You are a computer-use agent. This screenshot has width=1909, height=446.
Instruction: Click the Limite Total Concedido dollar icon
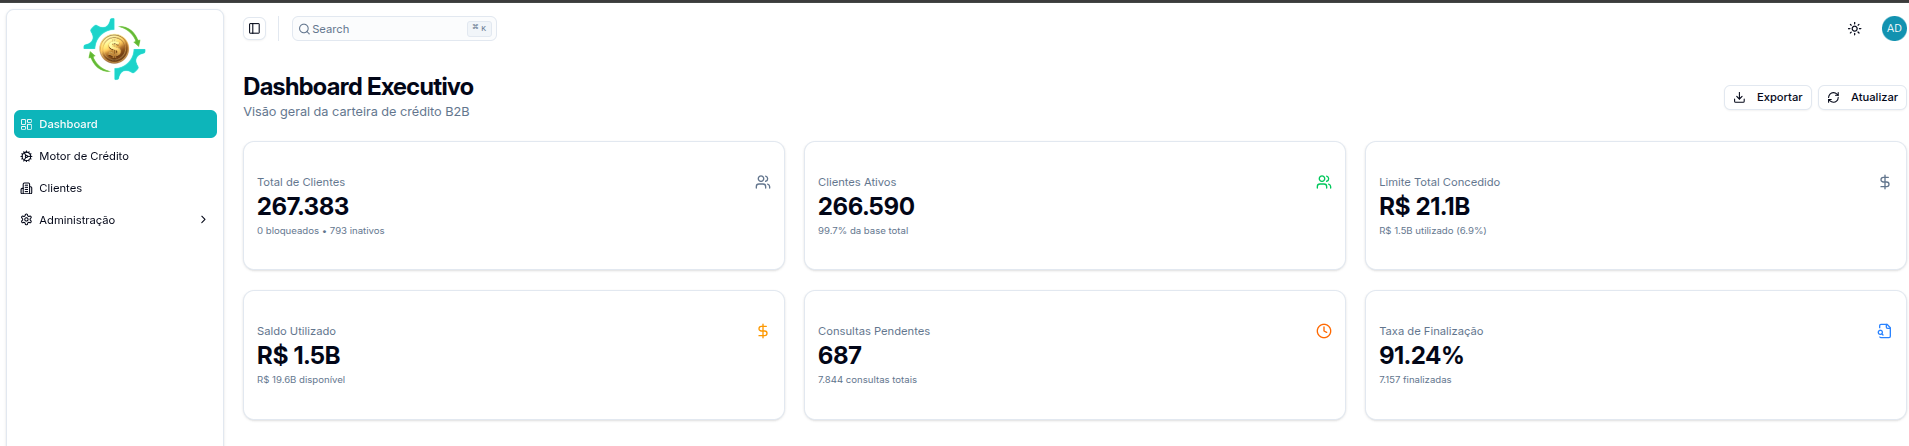1885,182
